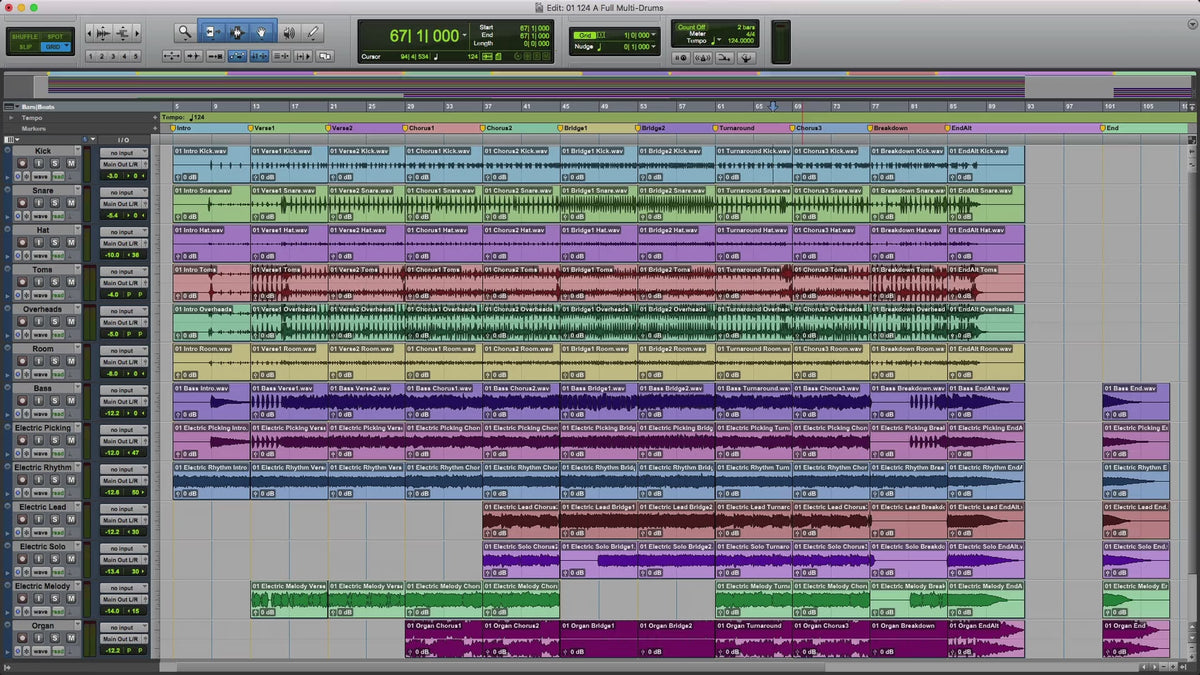
Task: Enable input monitoring on Hat track
Action: [39, 243]
